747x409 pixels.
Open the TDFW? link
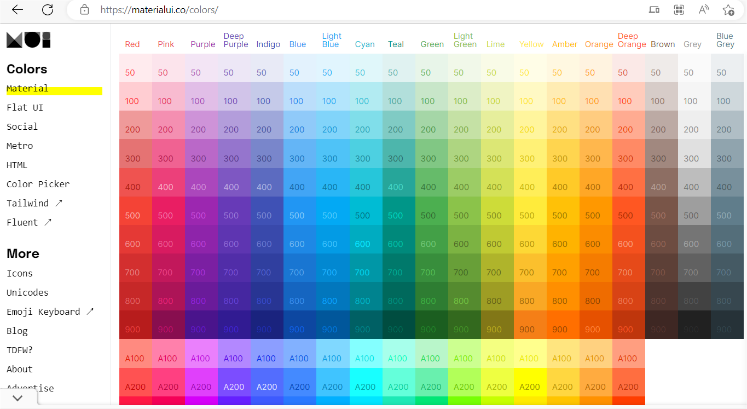[x=20, y=350]
